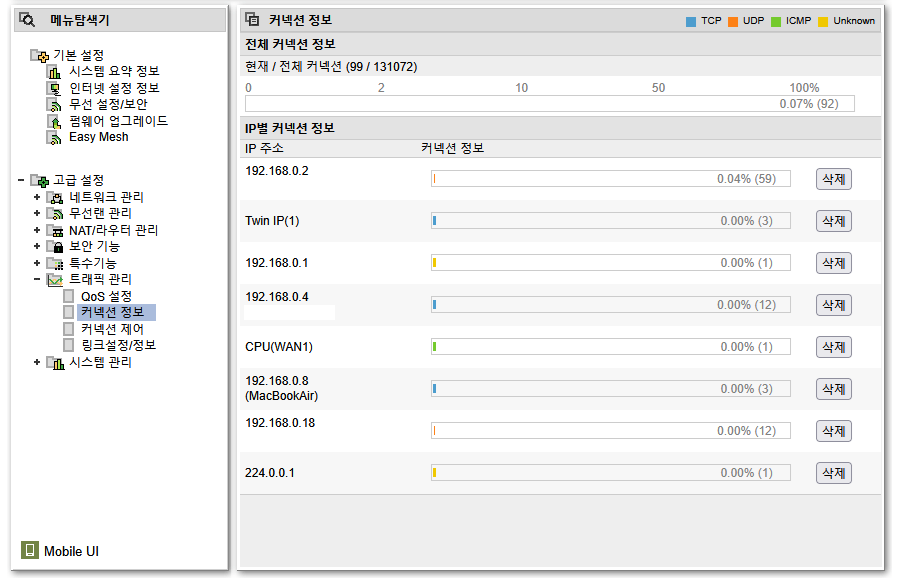Click the 기본 설정 folder icon
920x586 pixels.
pos(39,56)
